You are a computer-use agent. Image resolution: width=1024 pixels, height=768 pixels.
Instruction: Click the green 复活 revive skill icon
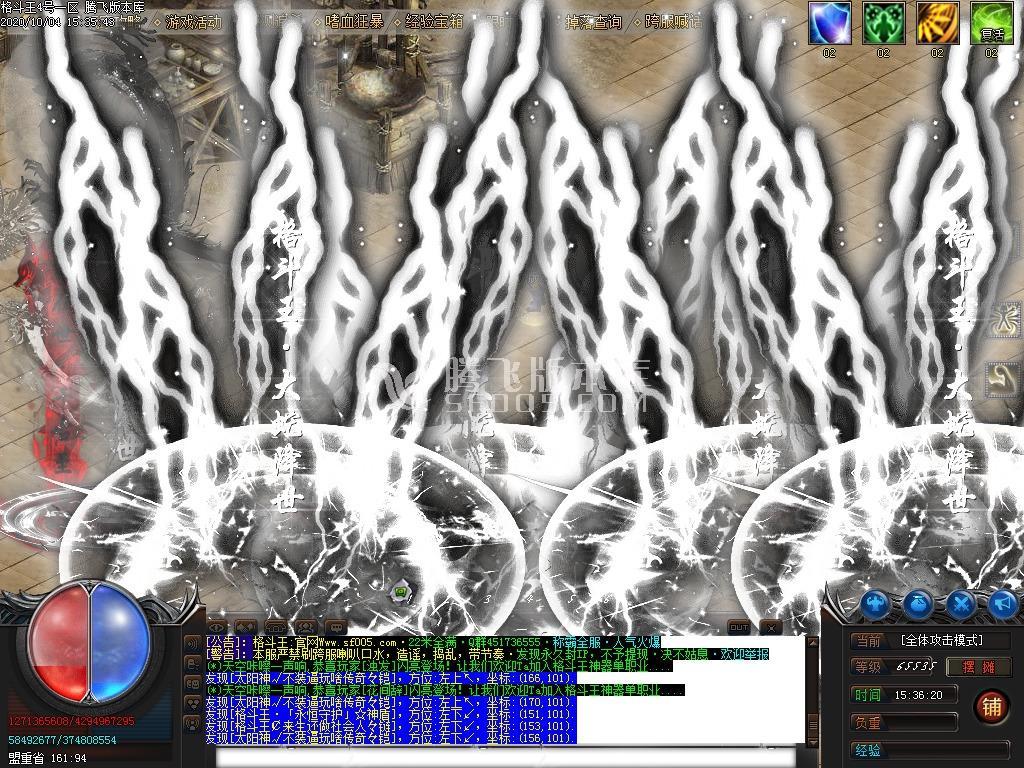click(x=991, y=23)
